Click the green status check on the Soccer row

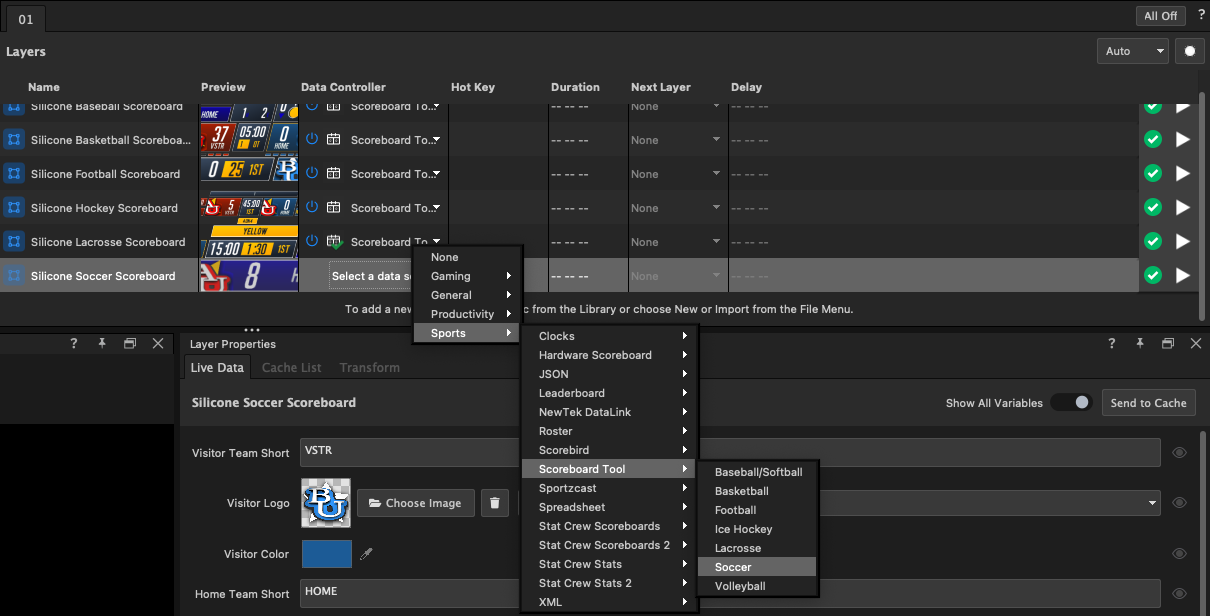1153,276
